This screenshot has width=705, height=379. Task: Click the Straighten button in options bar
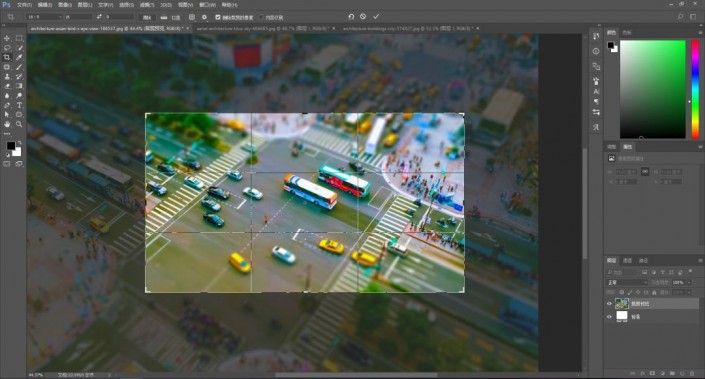coord(171,17)
